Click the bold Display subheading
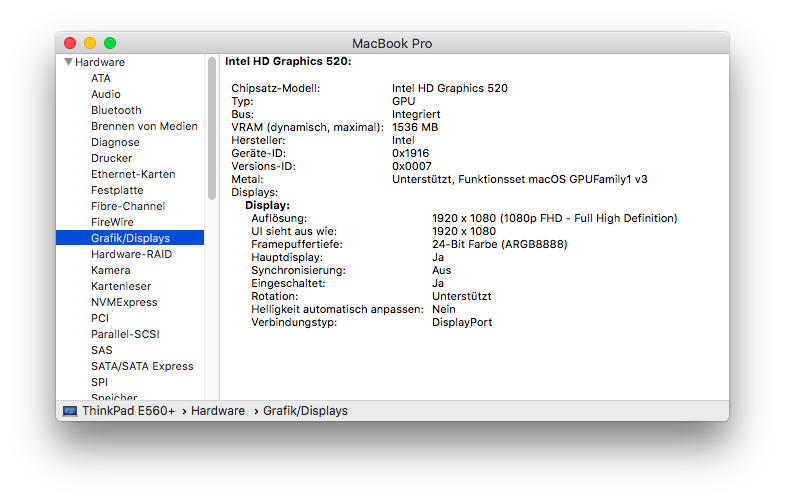This screenshot has height=501, width=785. [x=267, y=206]
